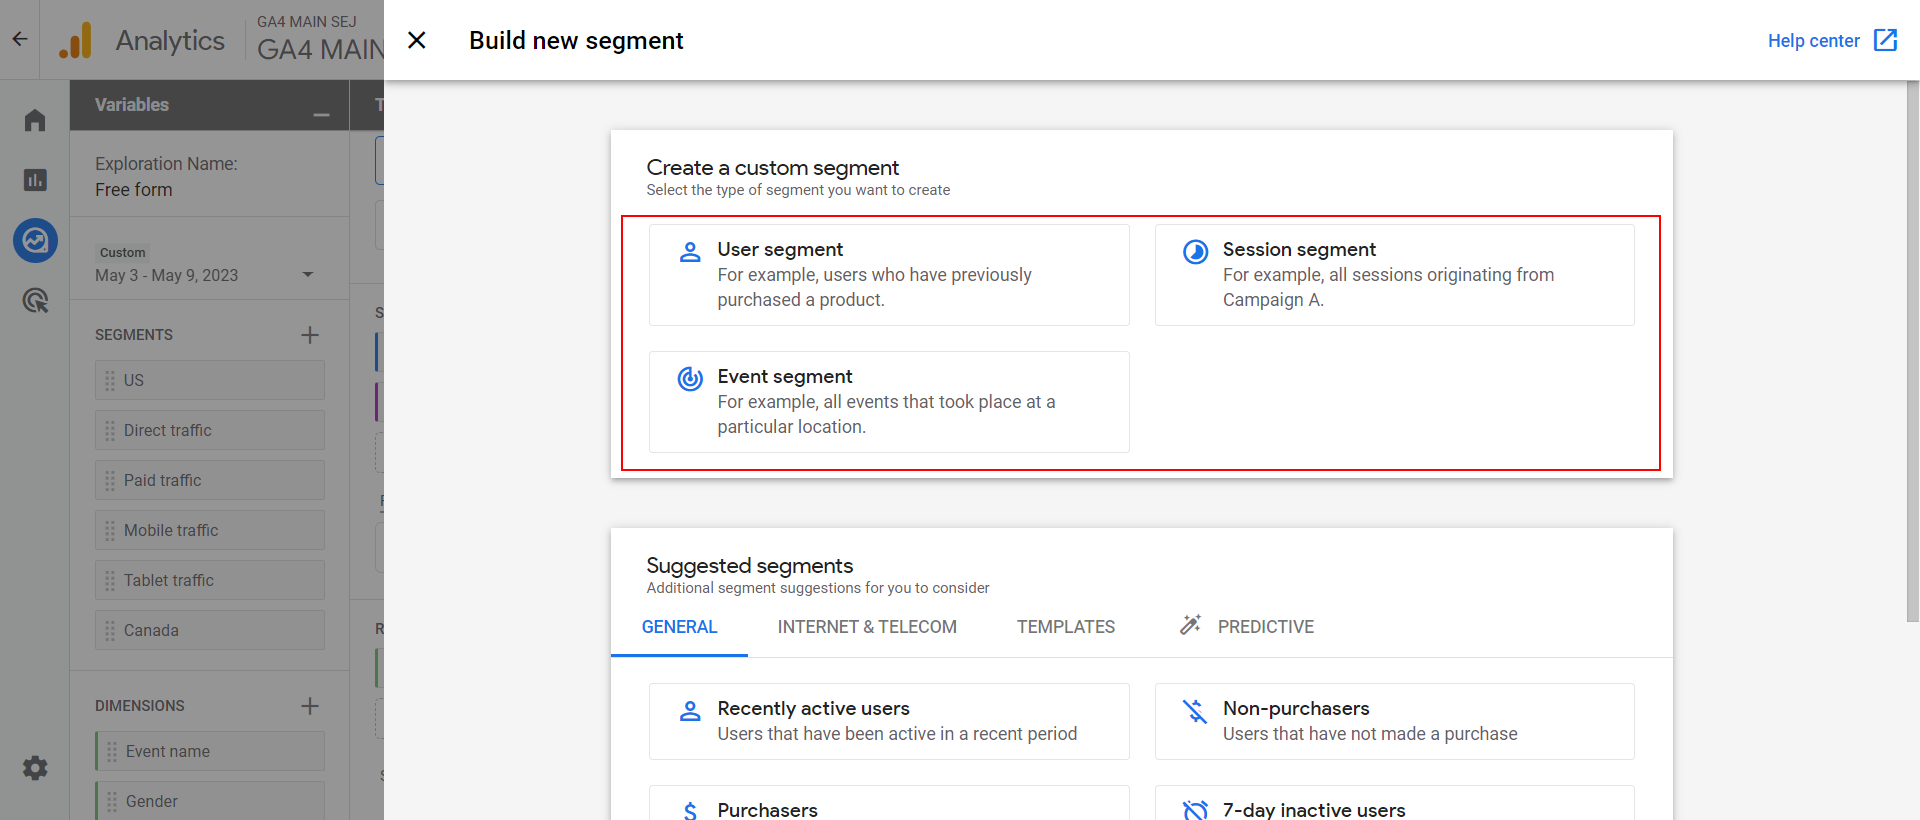Image resolution: width=1920 pixels, height=820 pixels.
Task: Open Admin settings gear icon
Action: [x=35, y=768]
